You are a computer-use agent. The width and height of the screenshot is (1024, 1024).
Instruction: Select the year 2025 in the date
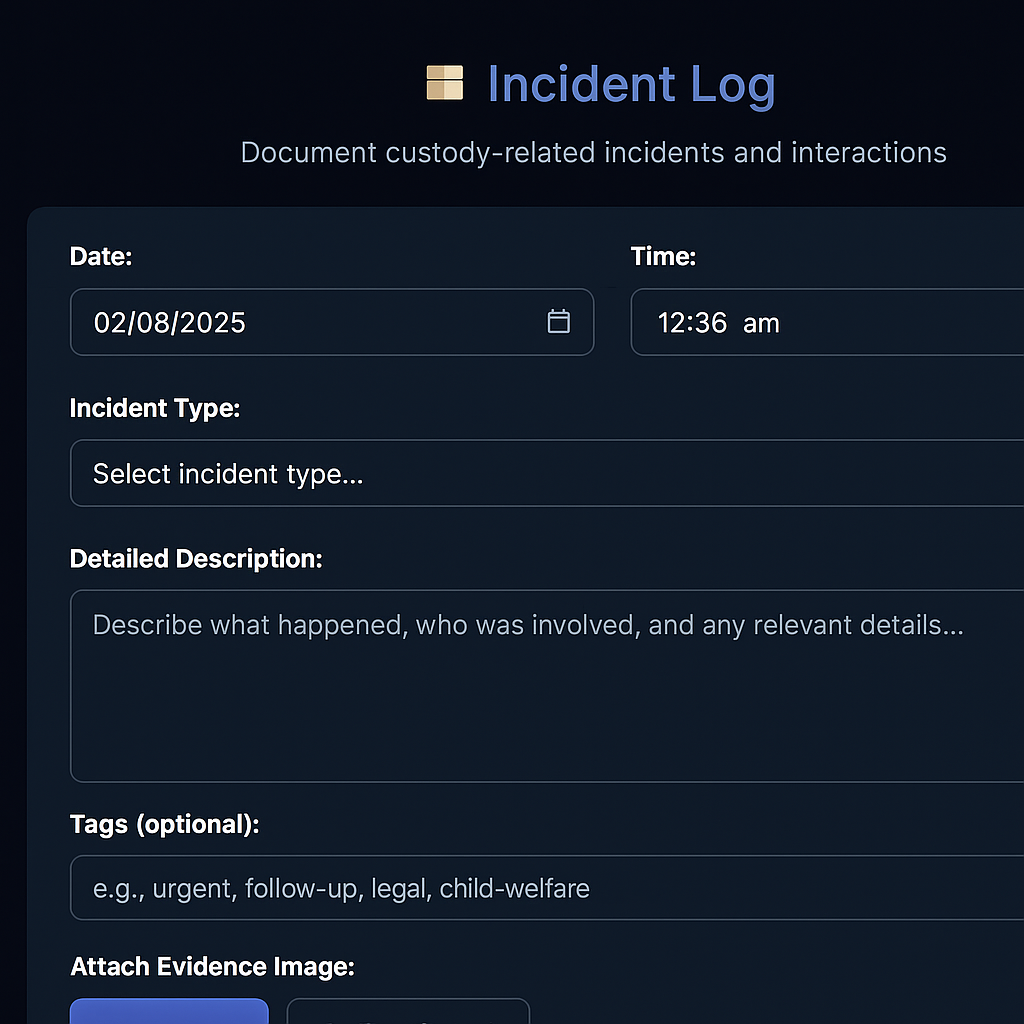pyautogui.click(x=208, y=323)
